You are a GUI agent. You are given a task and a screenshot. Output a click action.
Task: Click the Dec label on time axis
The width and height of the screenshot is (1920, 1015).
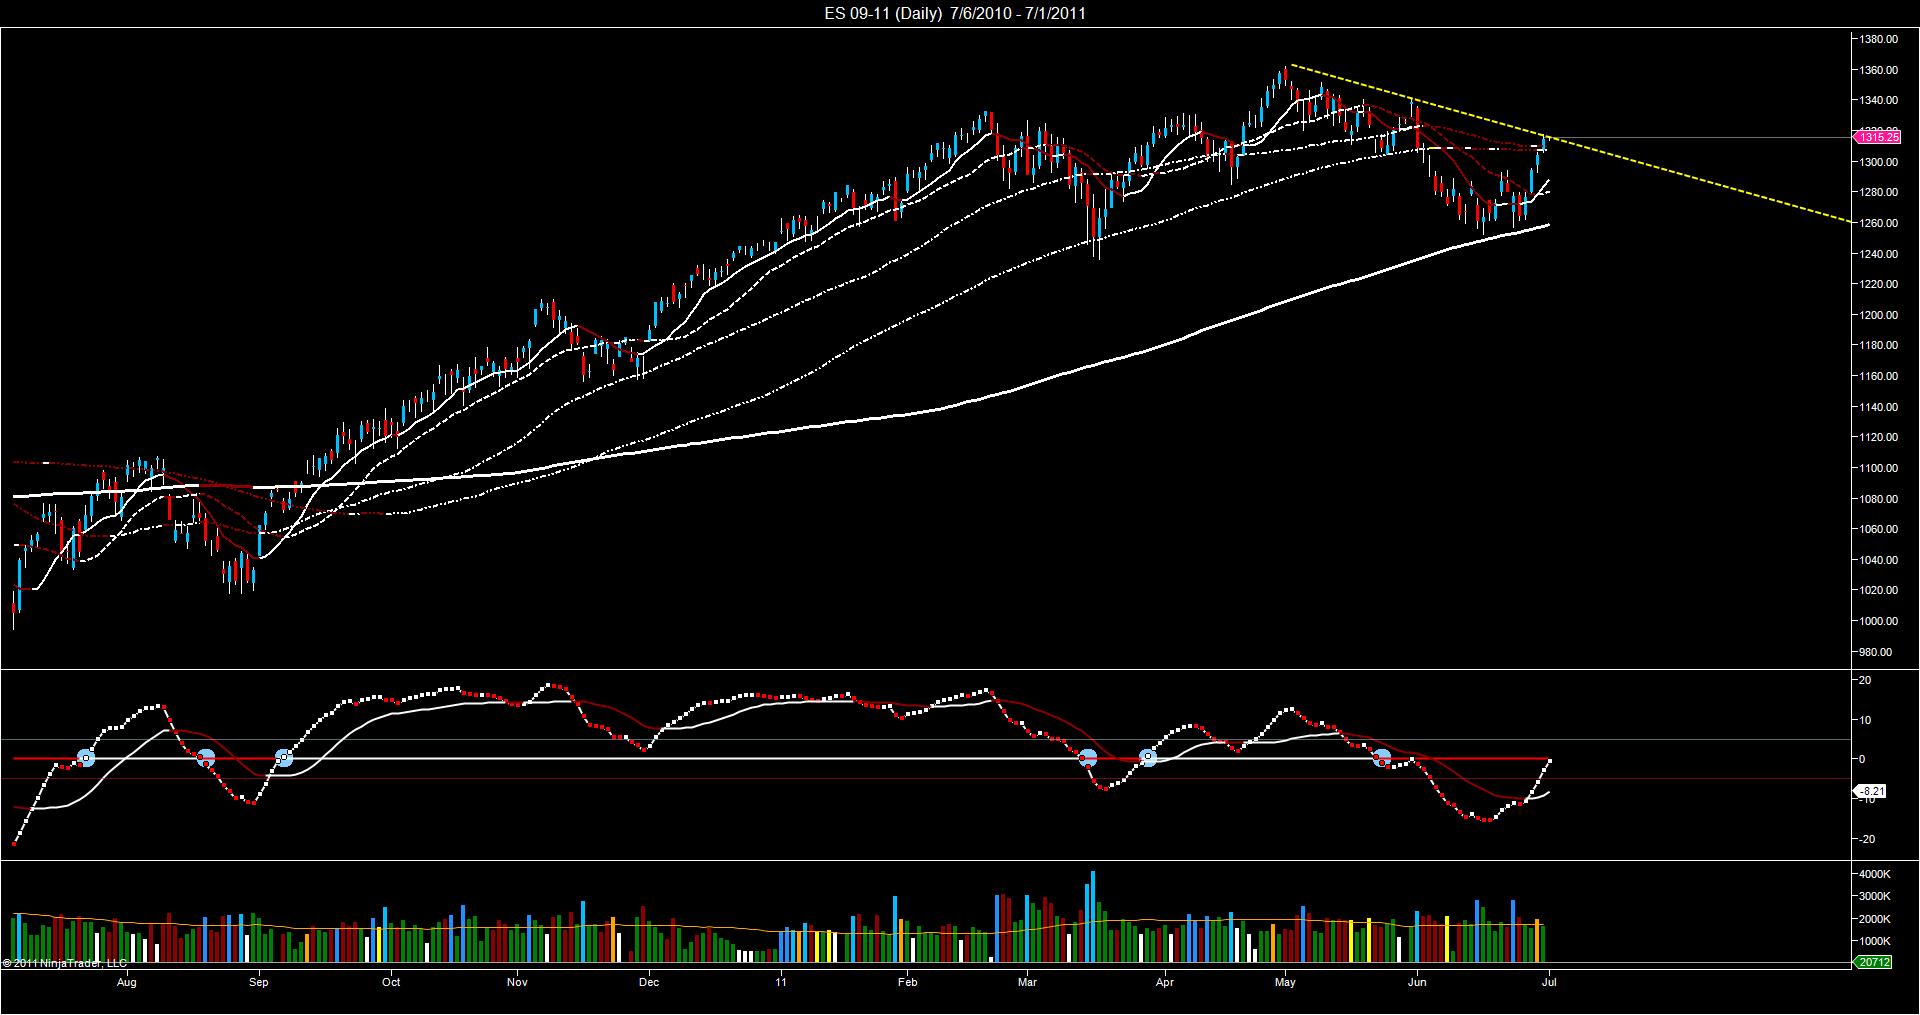pyautogui.click(x=649, y=982)
